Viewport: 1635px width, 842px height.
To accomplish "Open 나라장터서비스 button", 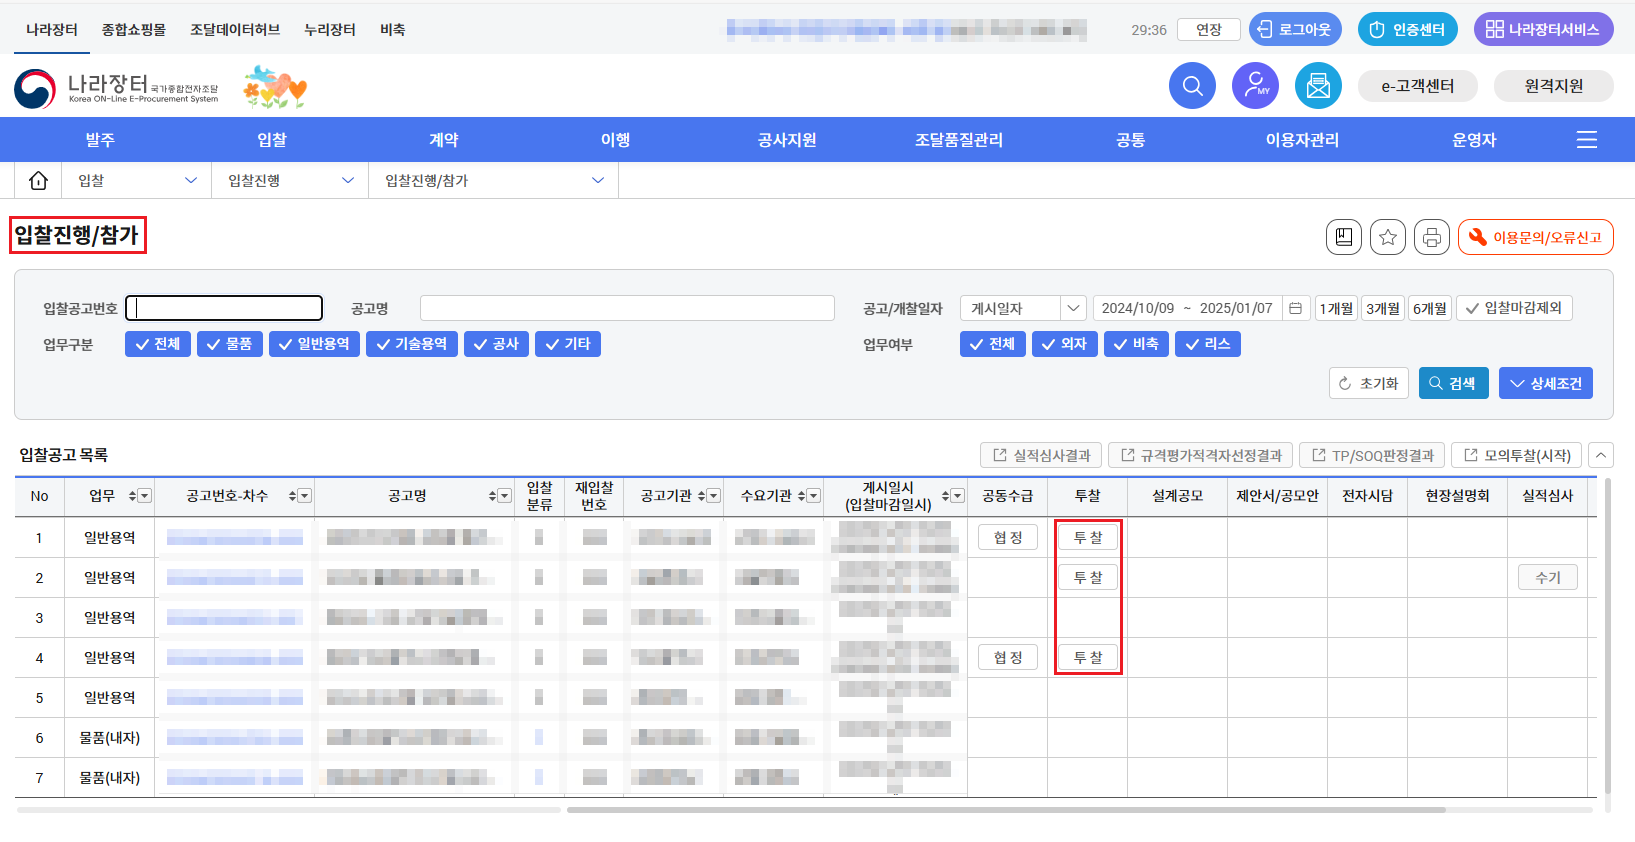I will [1543, 30].
